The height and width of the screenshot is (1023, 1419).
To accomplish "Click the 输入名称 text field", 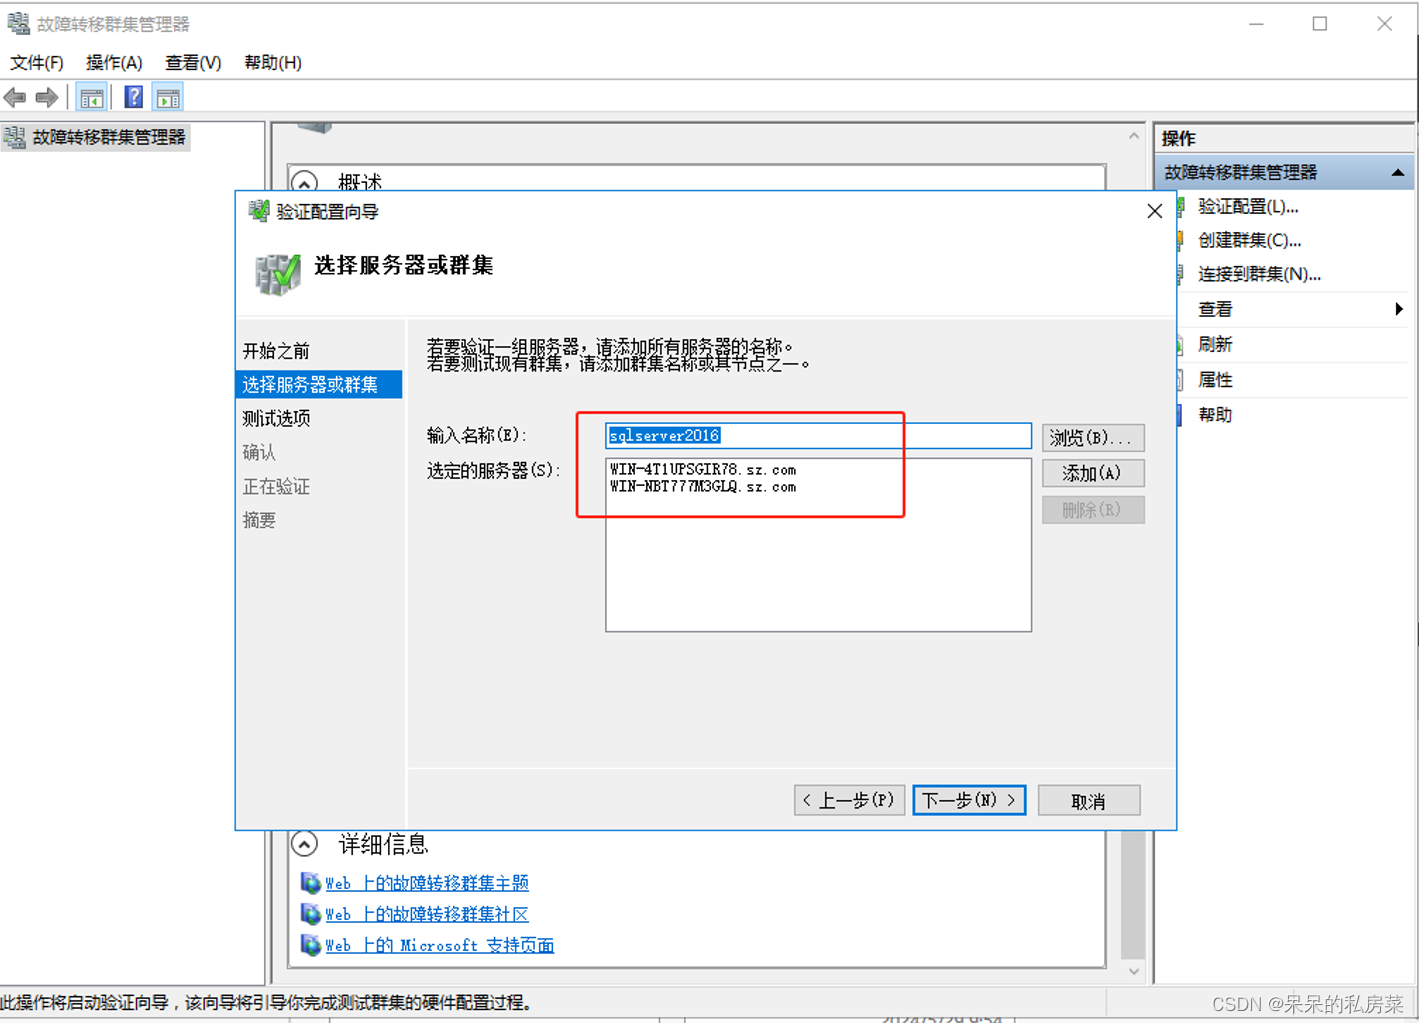I will click(818, 435).
